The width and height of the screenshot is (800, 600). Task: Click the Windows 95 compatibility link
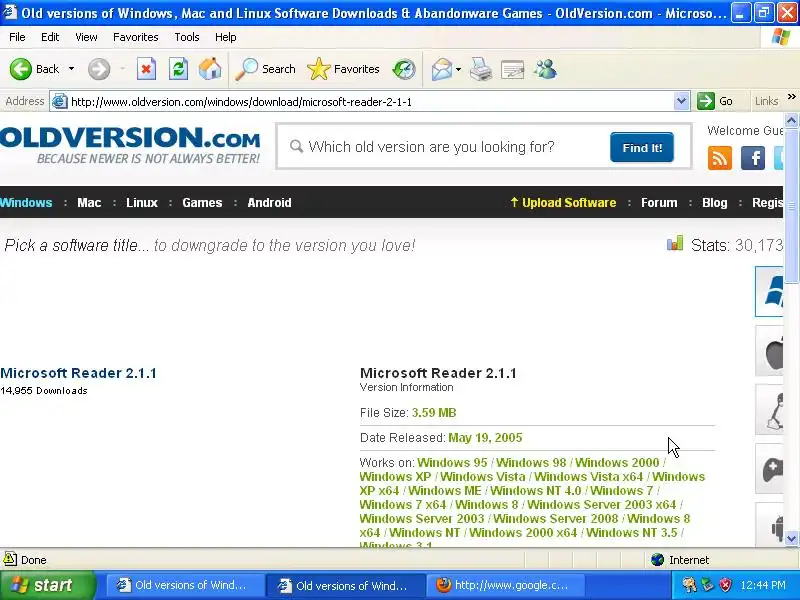tap(452, 463)
